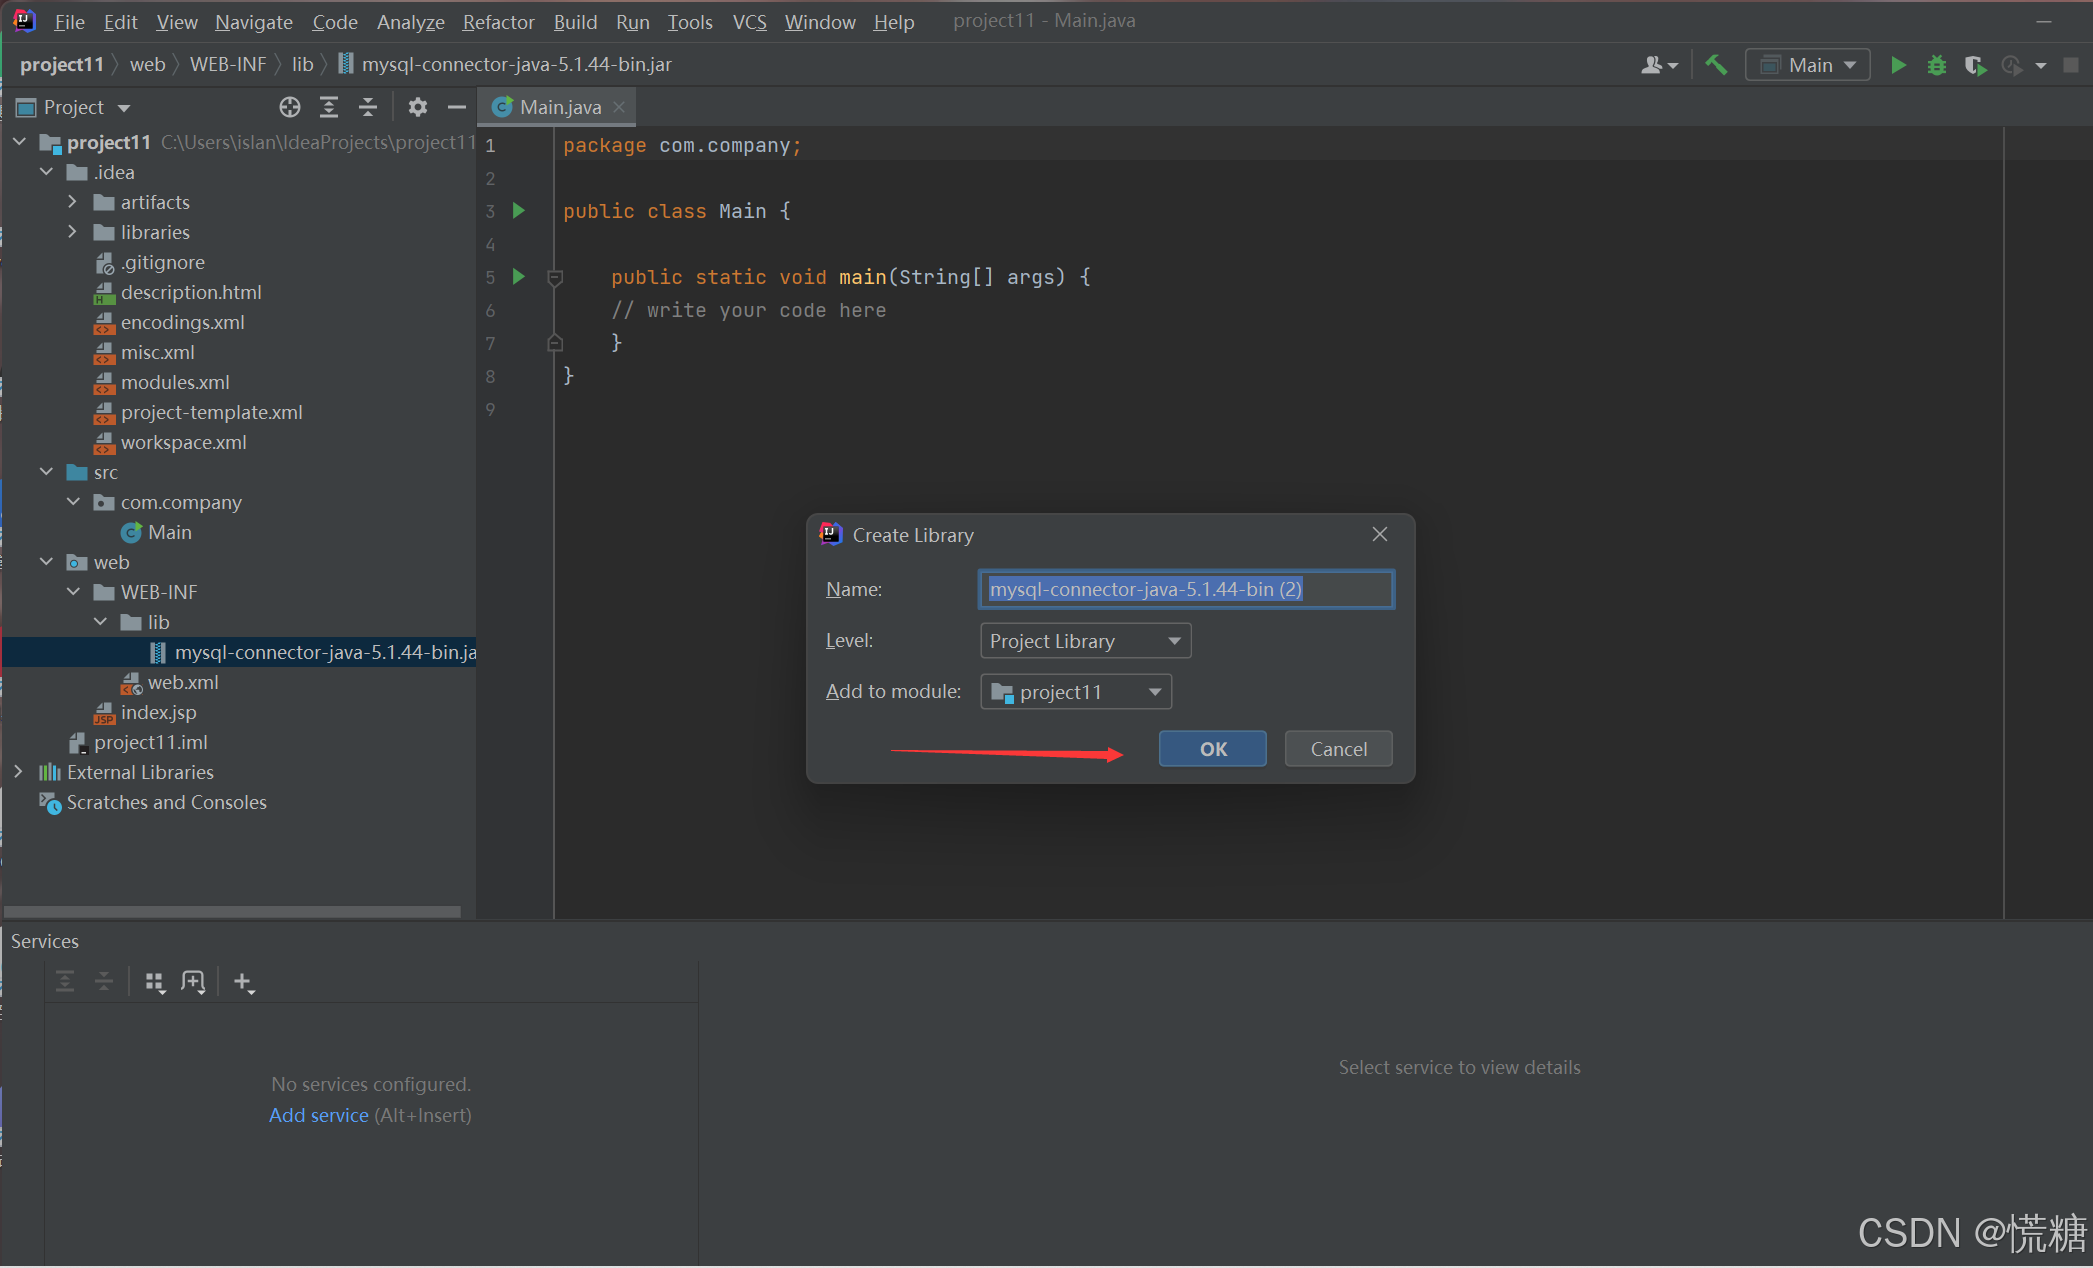2093x1268 pixels.
Task: Click run gutter icon beside main method
Action: [518, 276]
